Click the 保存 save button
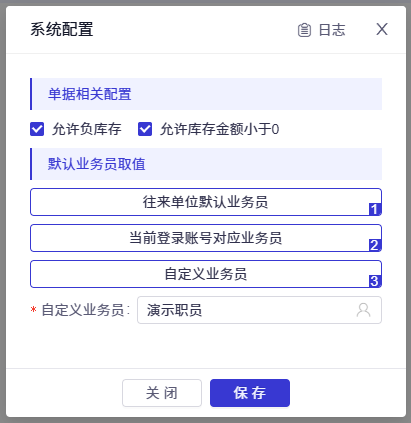Image resolution: width=411 pixels, height=423 pixels. (x=250, y=393)
